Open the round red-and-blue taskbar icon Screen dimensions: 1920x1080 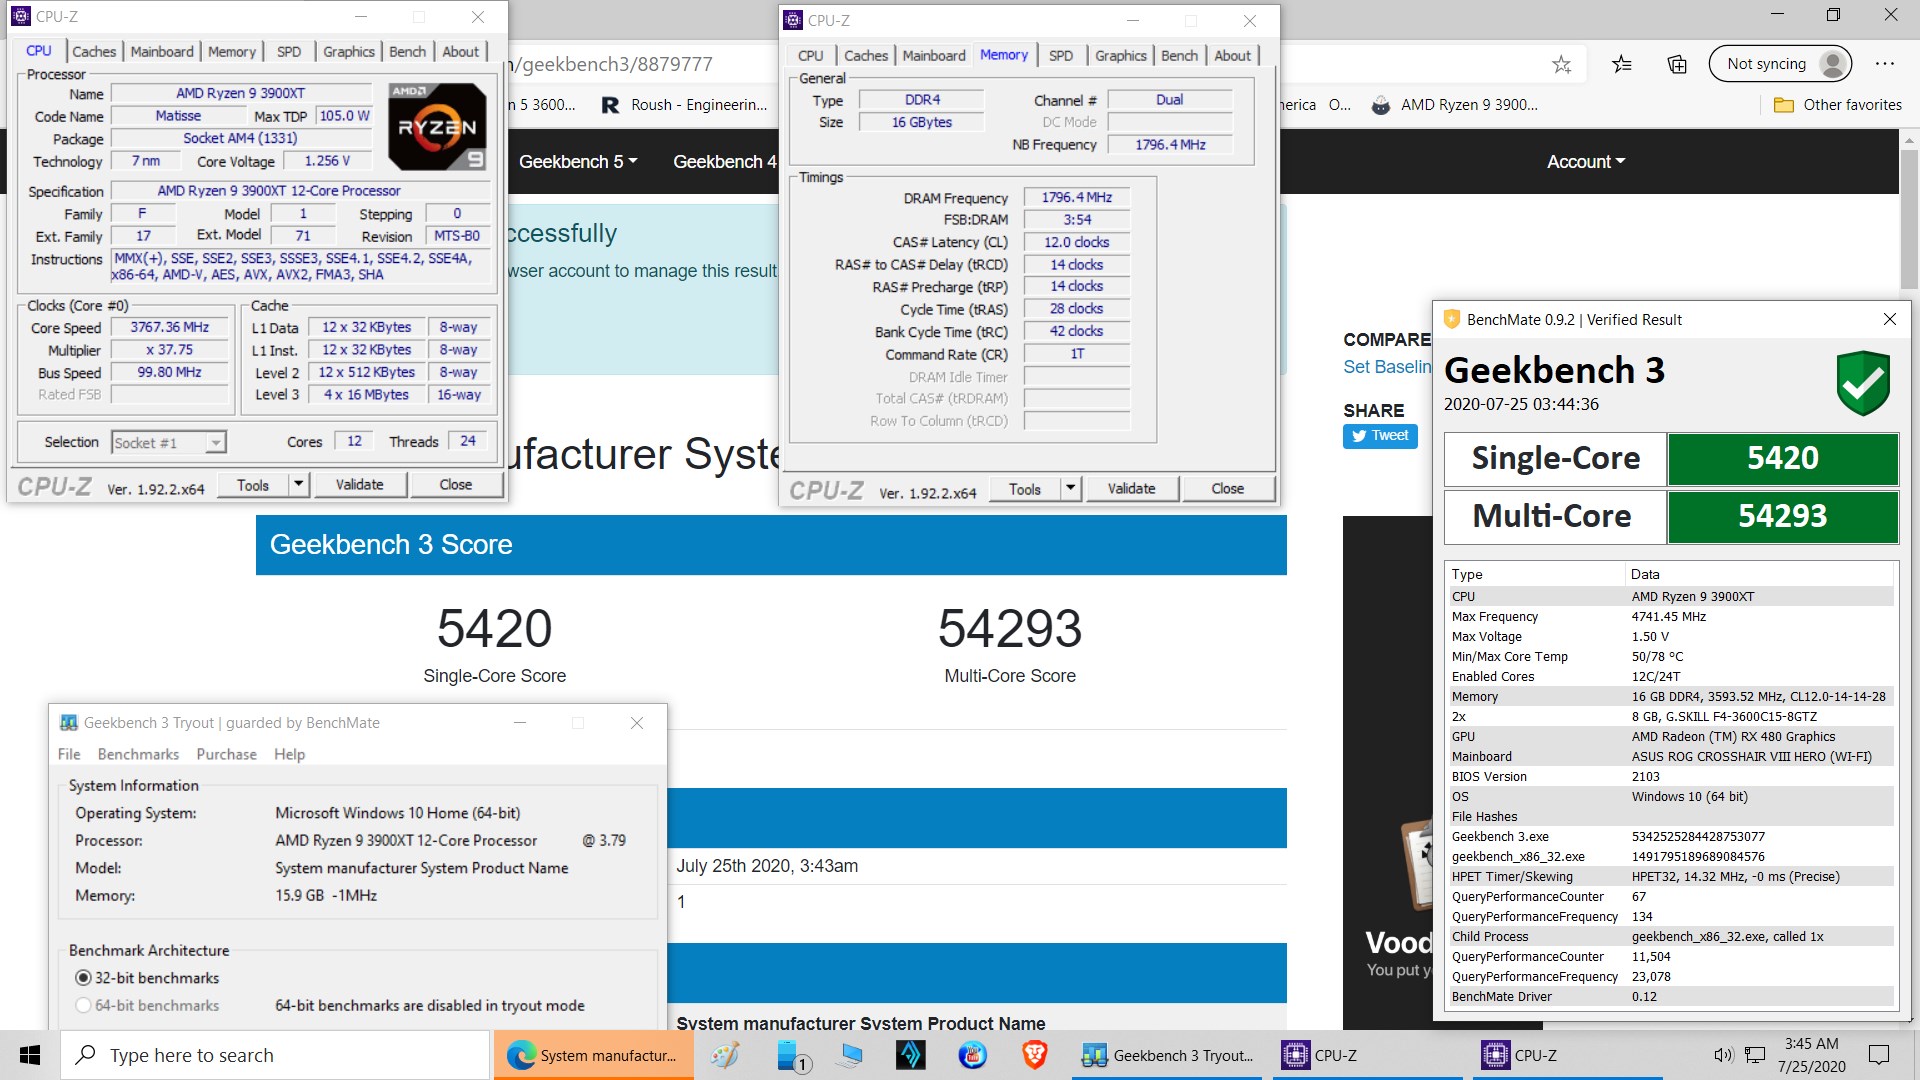point(972,1055)
